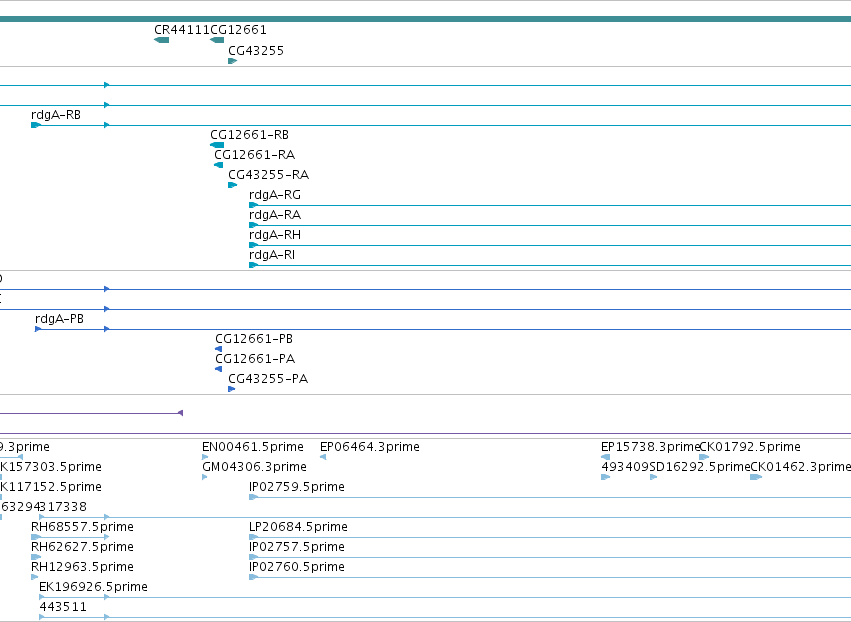This screenshot has width=851, height=622.
Task: Select the EP06464.3prime EST label
Action: pyautogui.click(x=370, y=447)
